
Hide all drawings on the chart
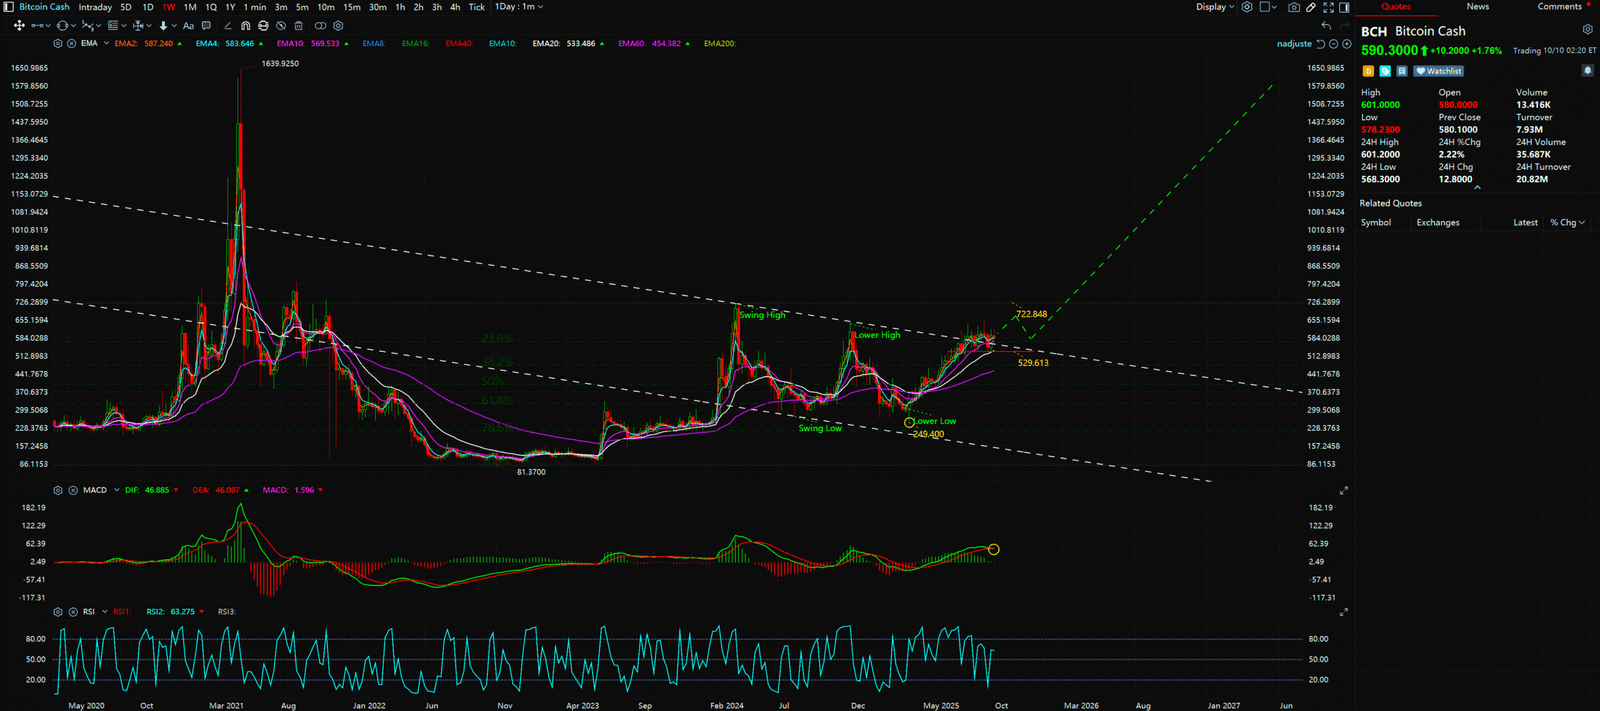[x=281, y=26]
